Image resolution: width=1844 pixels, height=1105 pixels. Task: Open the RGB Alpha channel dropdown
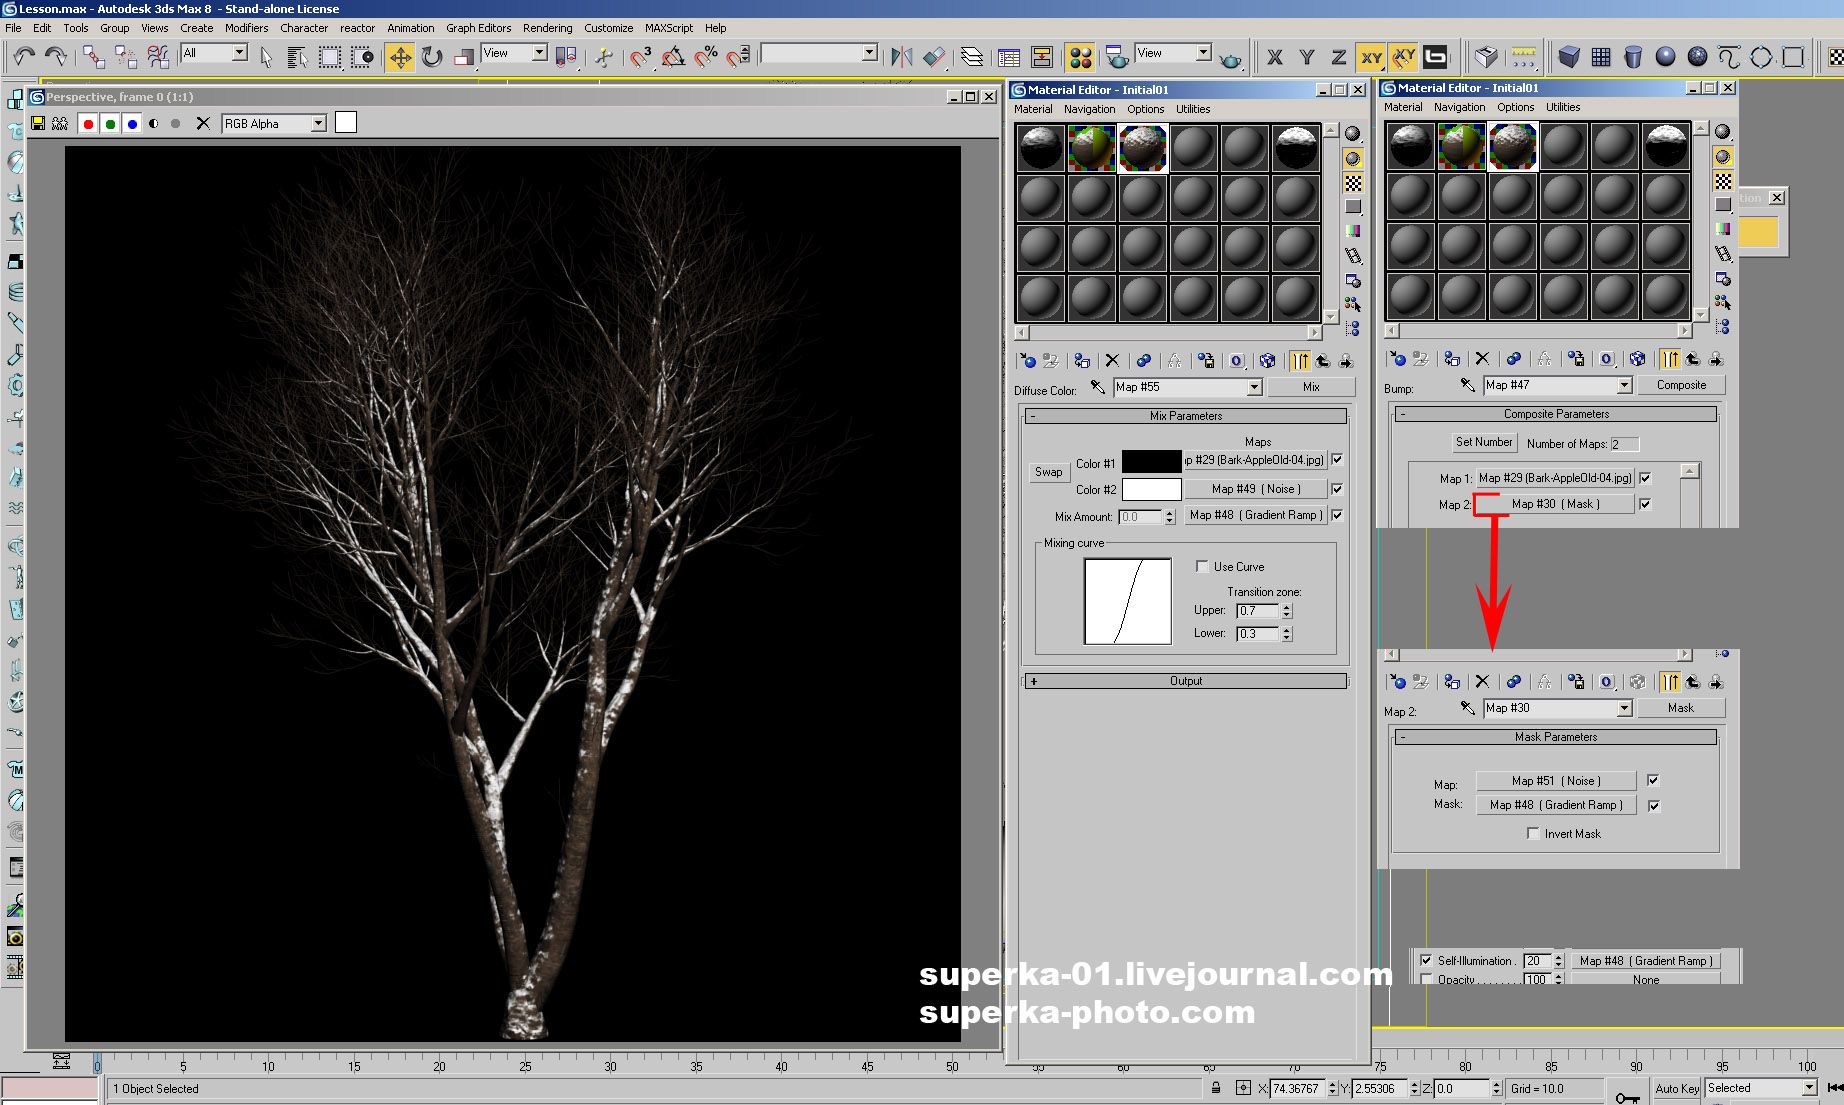pyautogui.click(x=318, y=123)
